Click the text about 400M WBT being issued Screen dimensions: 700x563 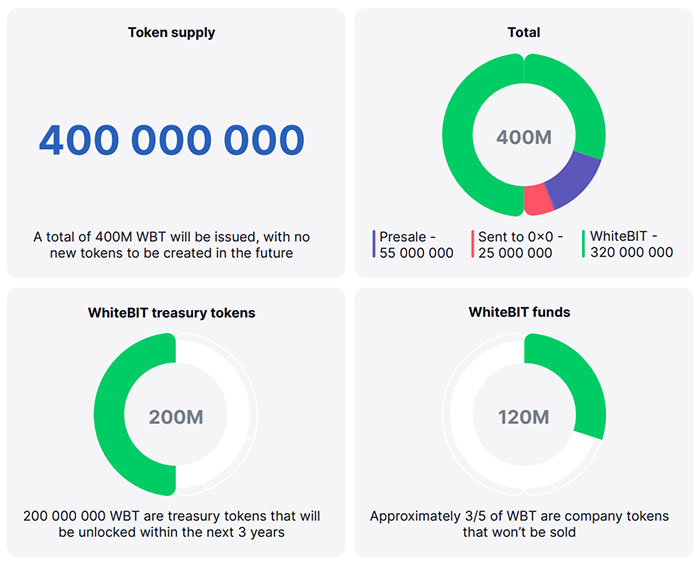(x=171, y=245)
